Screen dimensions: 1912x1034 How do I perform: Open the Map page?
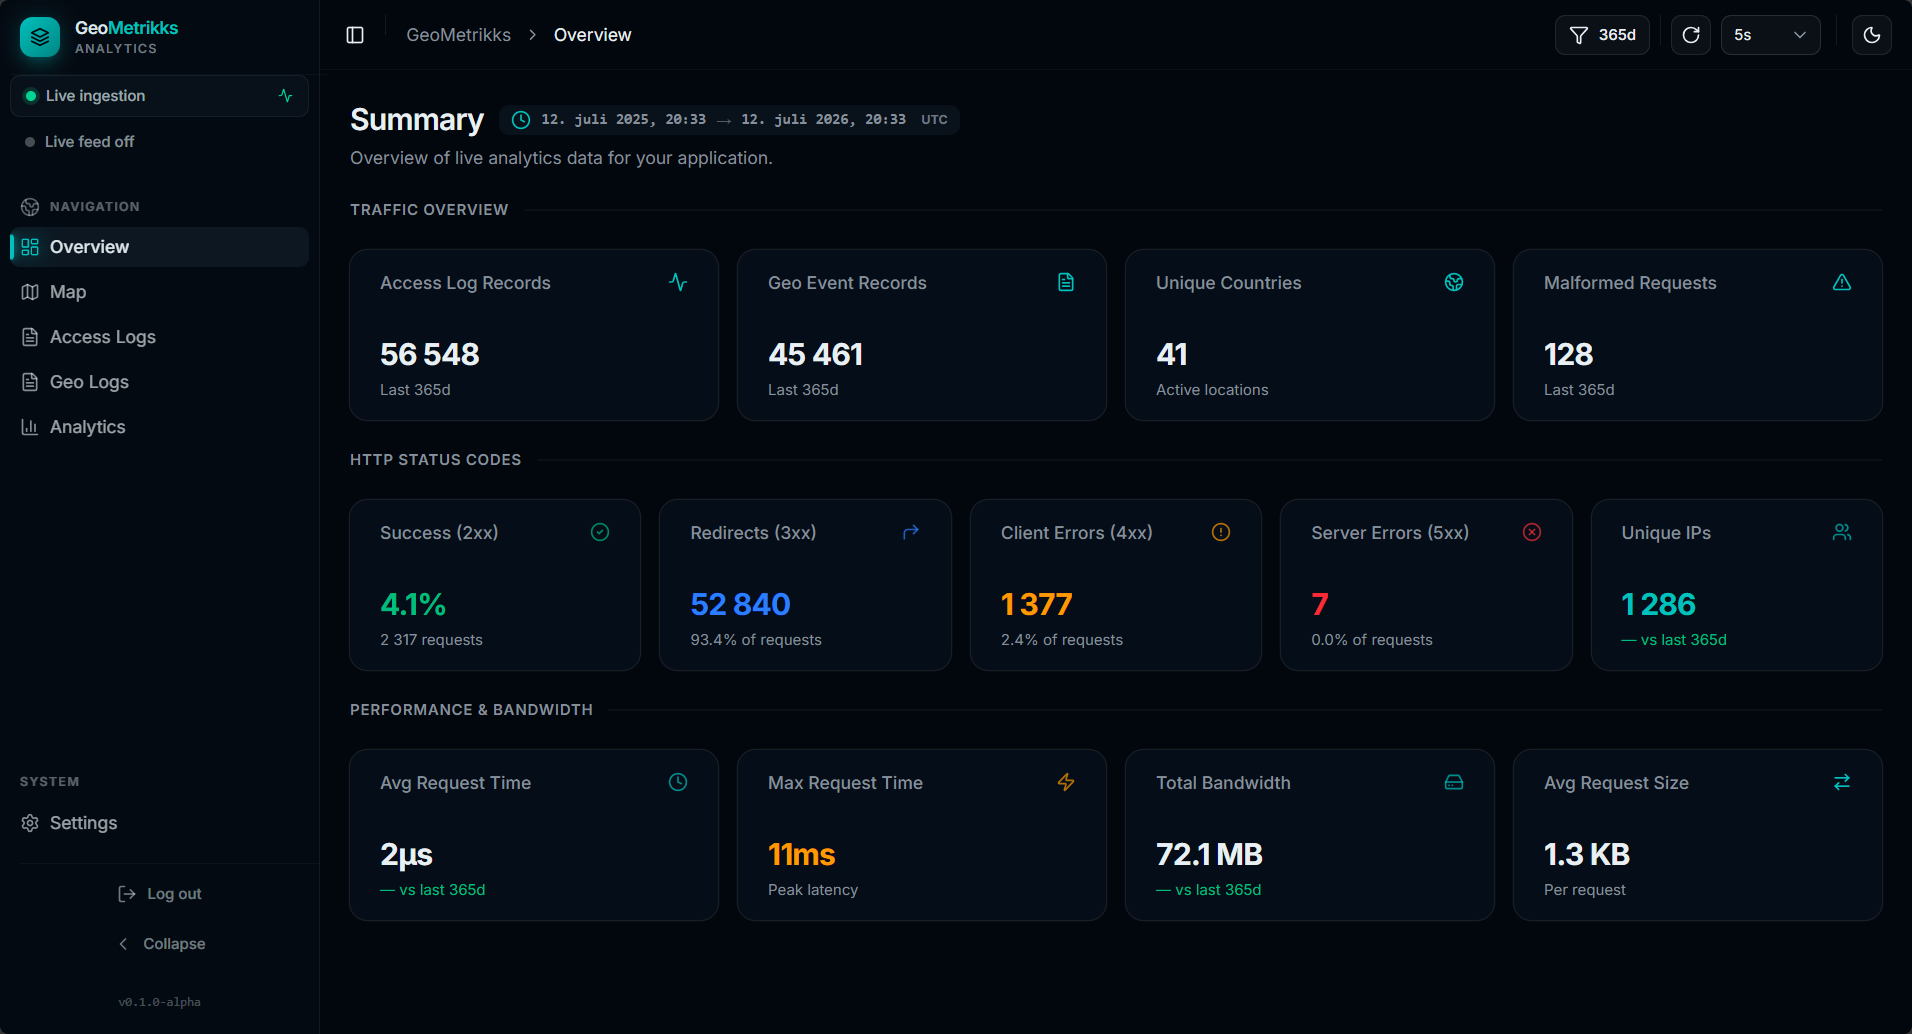pos(159,292)
